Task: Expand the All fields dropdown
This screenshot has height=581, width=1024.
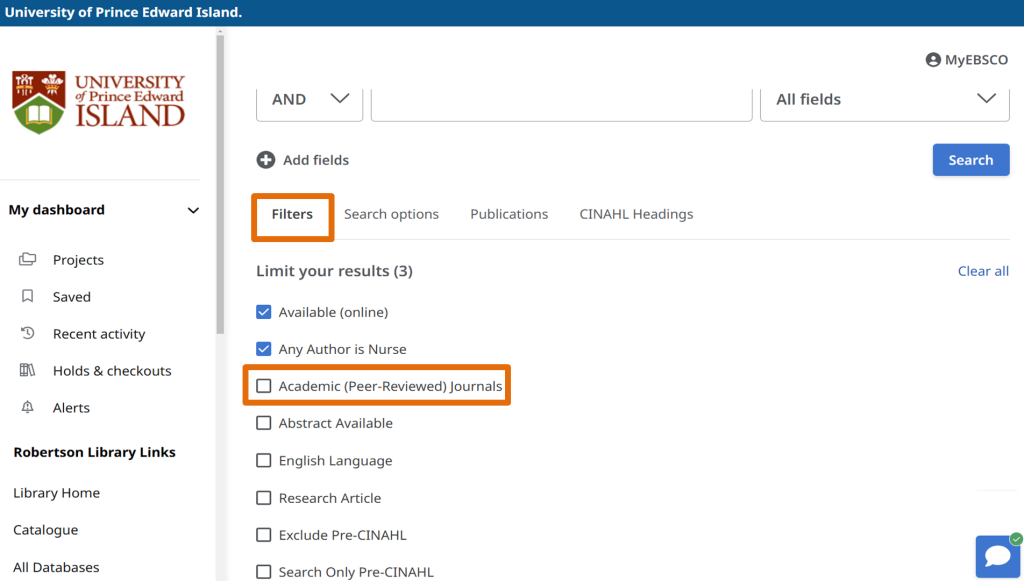Action: tap(884, 100)
